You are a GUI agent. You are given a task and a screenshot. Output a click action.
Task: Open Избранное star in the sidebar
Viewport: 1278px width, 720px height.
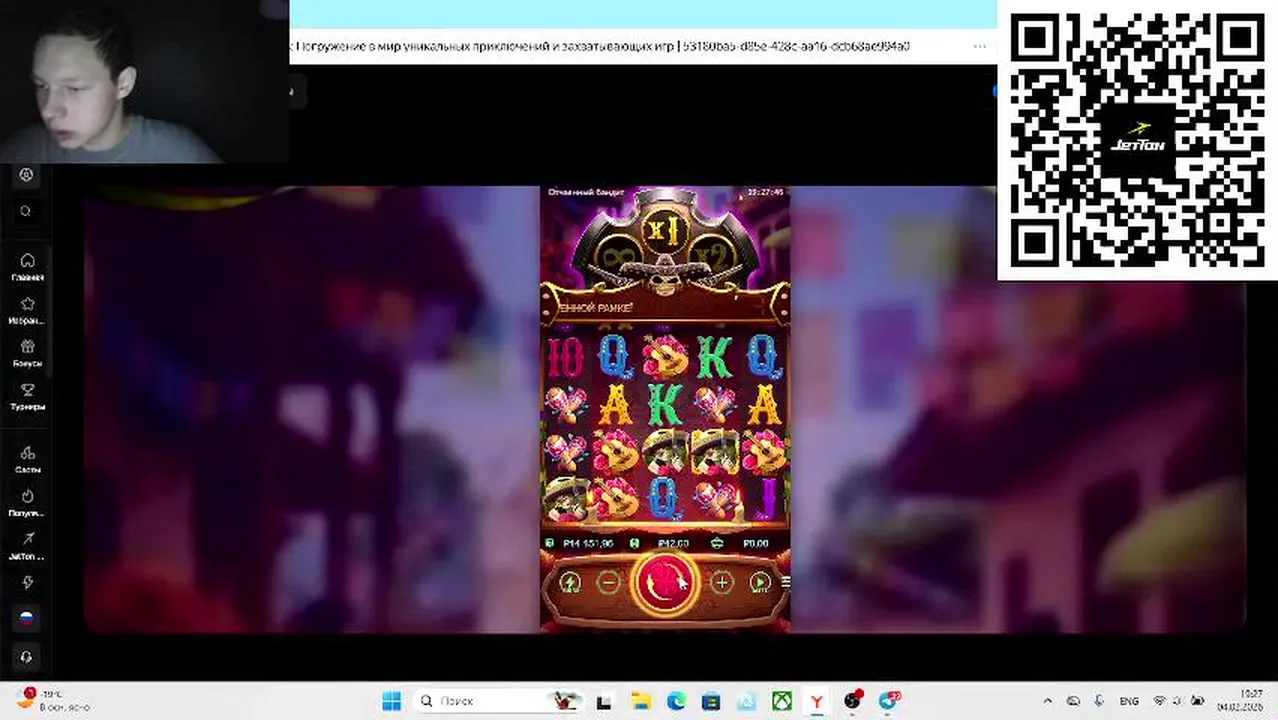tap(27, 311)
